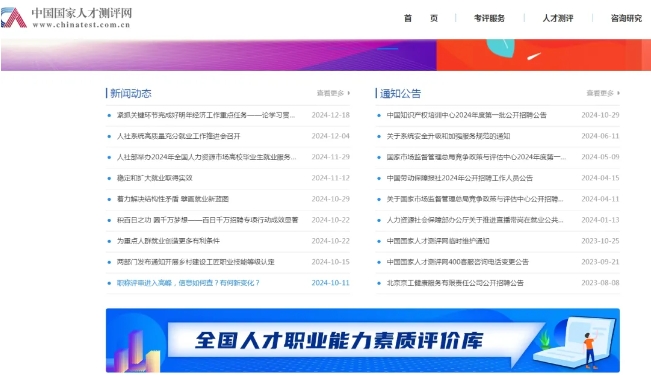The image size is (651, 376).
Task: Open news 人社系统高质量充分就业工作推进会召开
Action: 179,136
